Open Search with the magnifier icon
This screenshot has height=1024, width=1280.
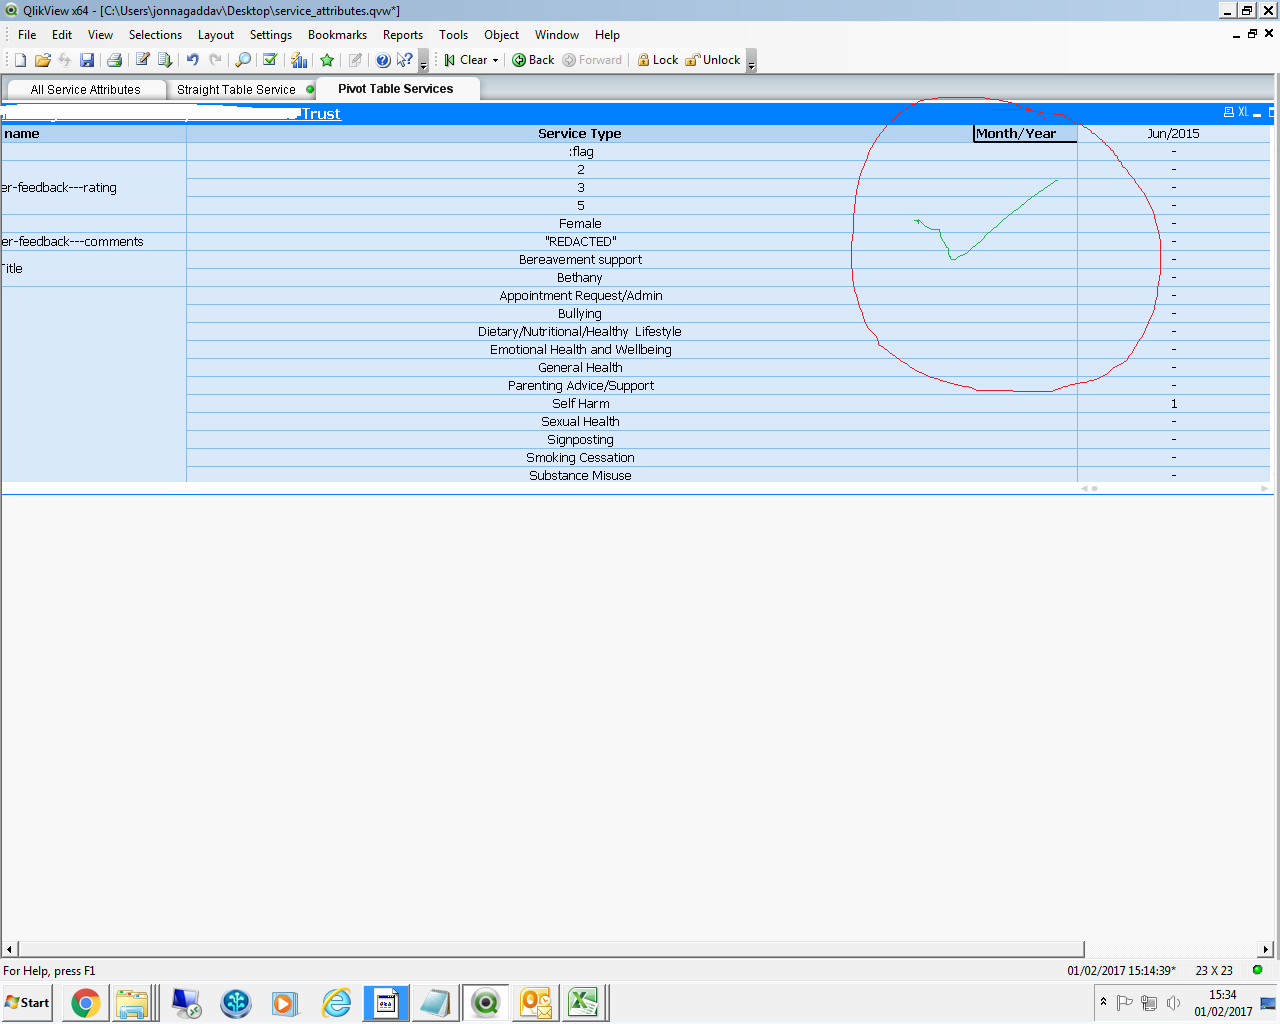[x=242, y=60]
